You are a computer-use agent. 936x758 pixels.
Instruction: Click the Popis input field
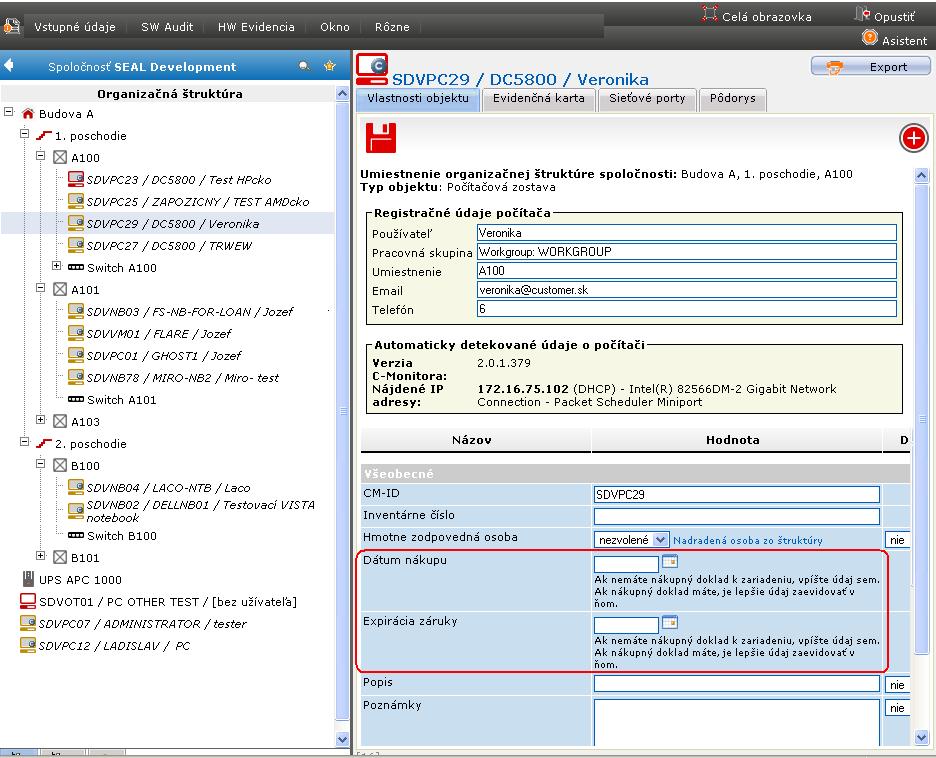pos(737,684)
